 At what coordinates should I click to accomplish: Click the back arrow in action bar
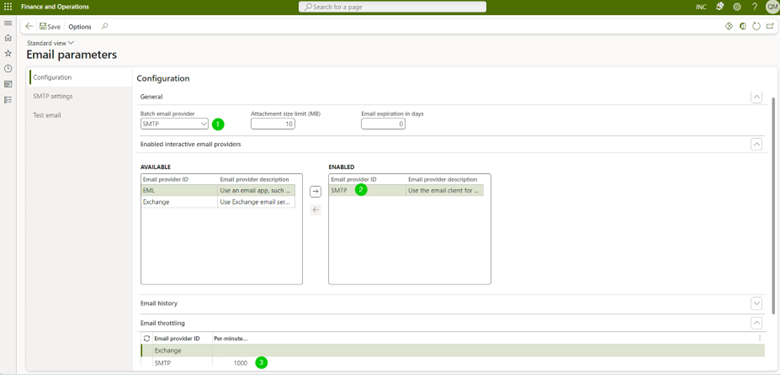pyautogui.click(x=29, y=26)
